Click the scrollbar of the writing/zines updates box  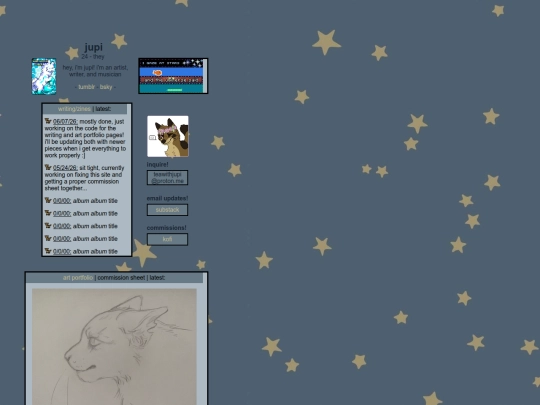[129, 179]
